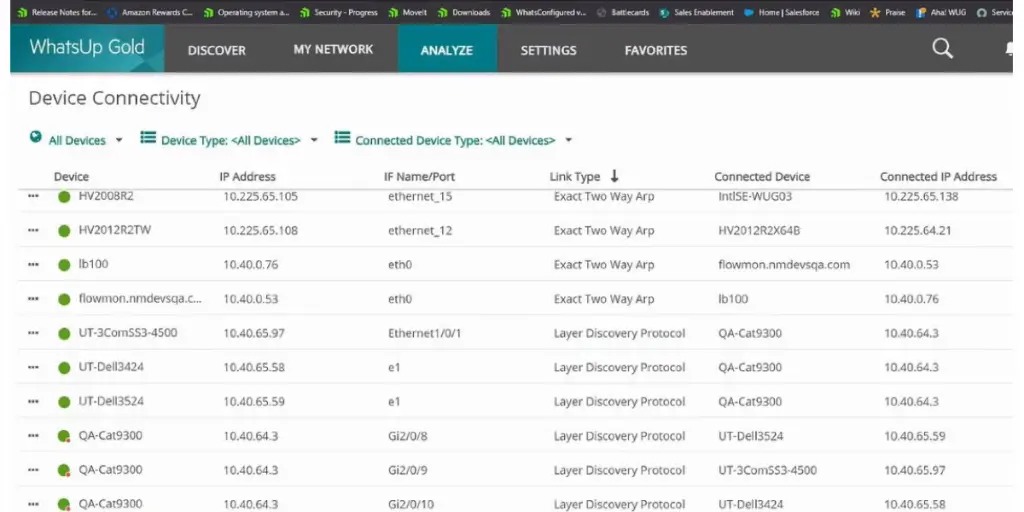1024x512 pixels.
Task: Open row menu dots for HV2008R2
Action: (x=33, y=197)
